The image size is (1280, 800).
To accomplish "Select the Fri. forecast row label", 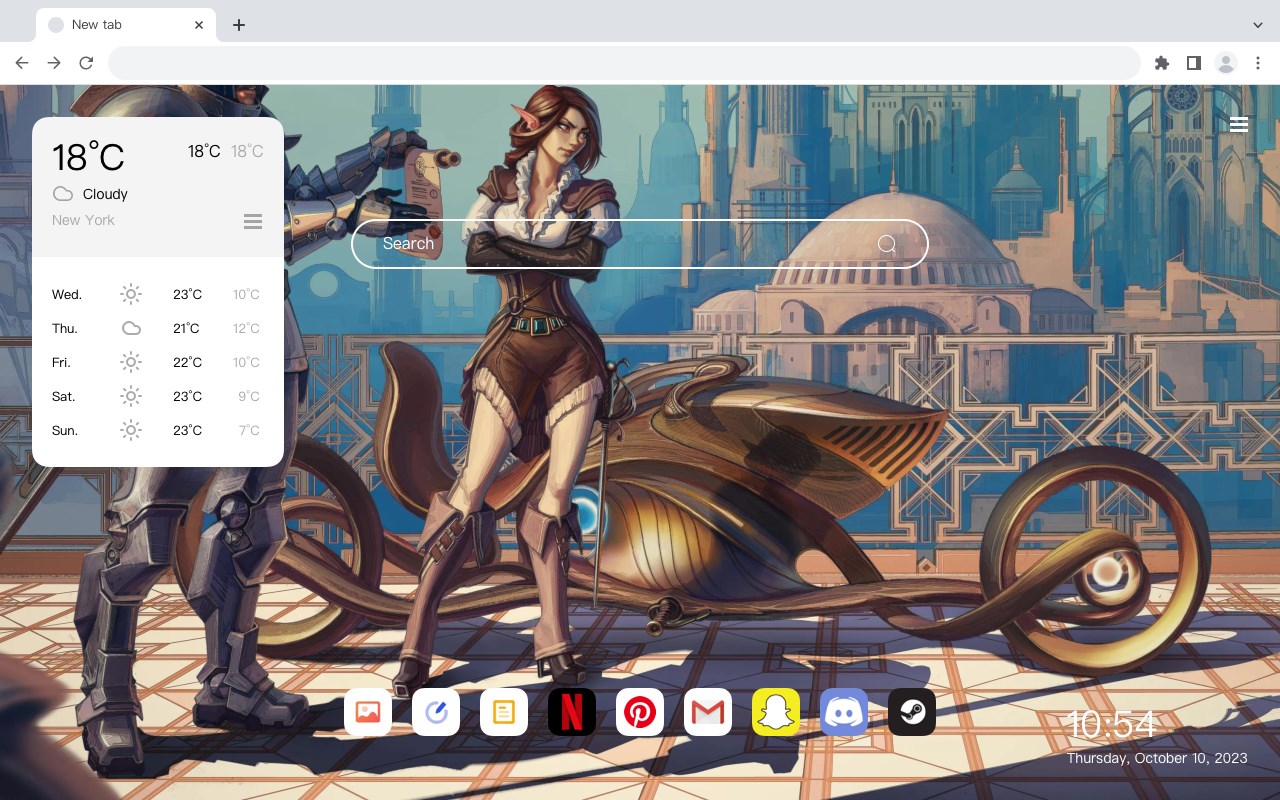I will coord(61,362).
